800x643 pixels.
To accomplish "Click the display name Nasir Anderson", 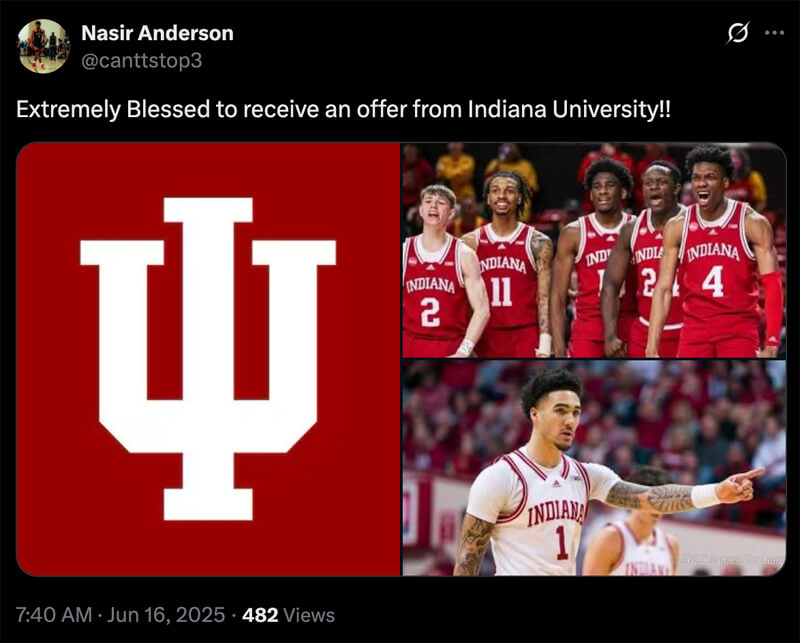I will pyautogui.click(x=157, y=33).
